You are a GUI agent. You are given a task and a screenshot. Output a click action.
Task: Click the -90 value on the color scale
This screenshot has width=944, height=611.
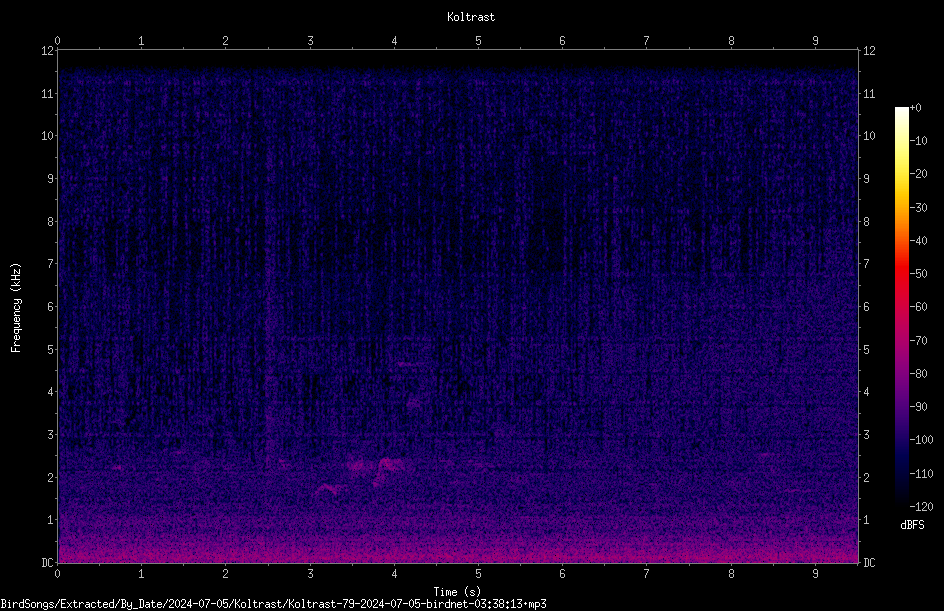click(x=919, y=407)
